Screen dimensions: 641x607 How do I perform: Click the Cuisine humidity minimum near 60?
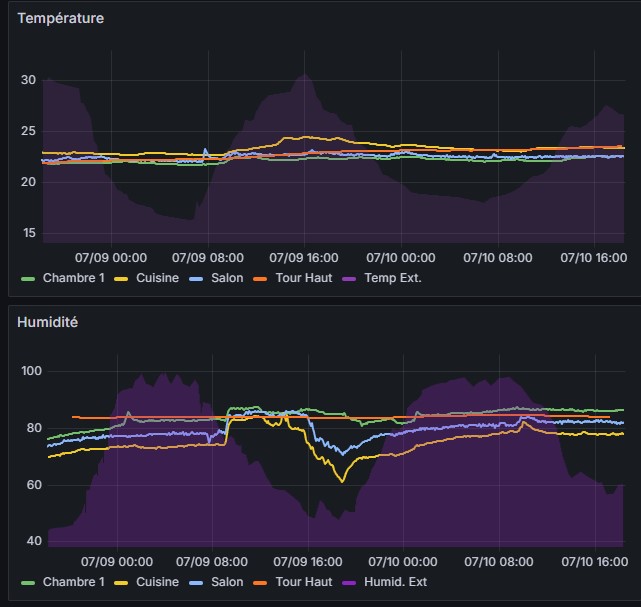click(342, 482)
